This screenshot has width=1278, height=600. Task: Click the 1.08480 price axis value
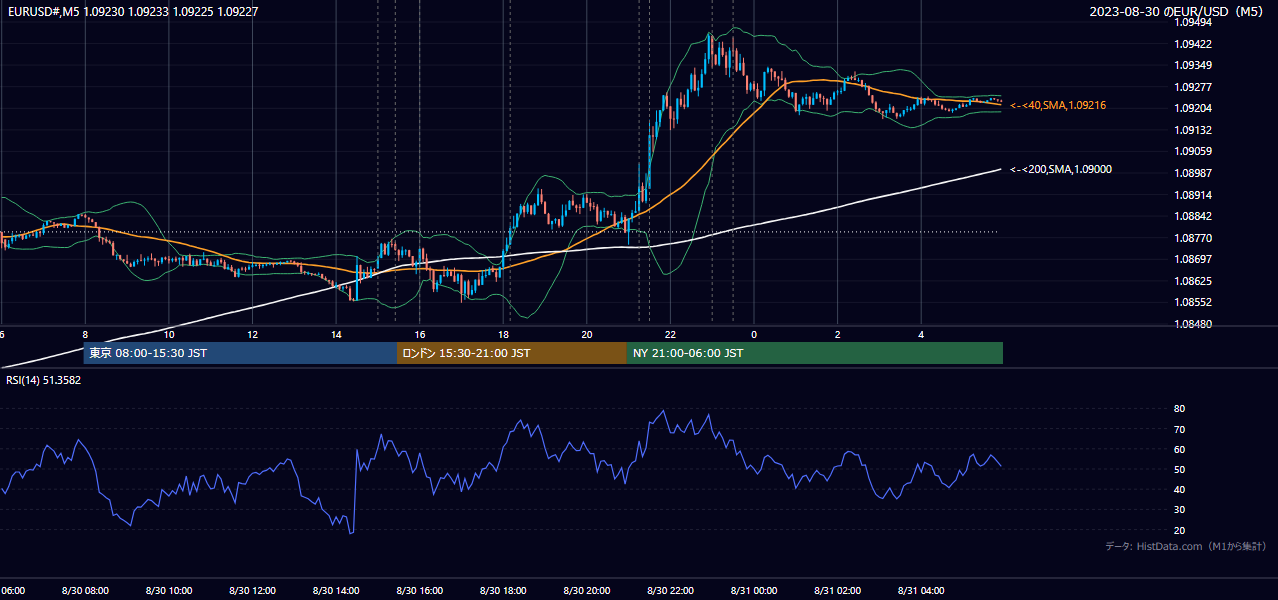coord(1192,324)
